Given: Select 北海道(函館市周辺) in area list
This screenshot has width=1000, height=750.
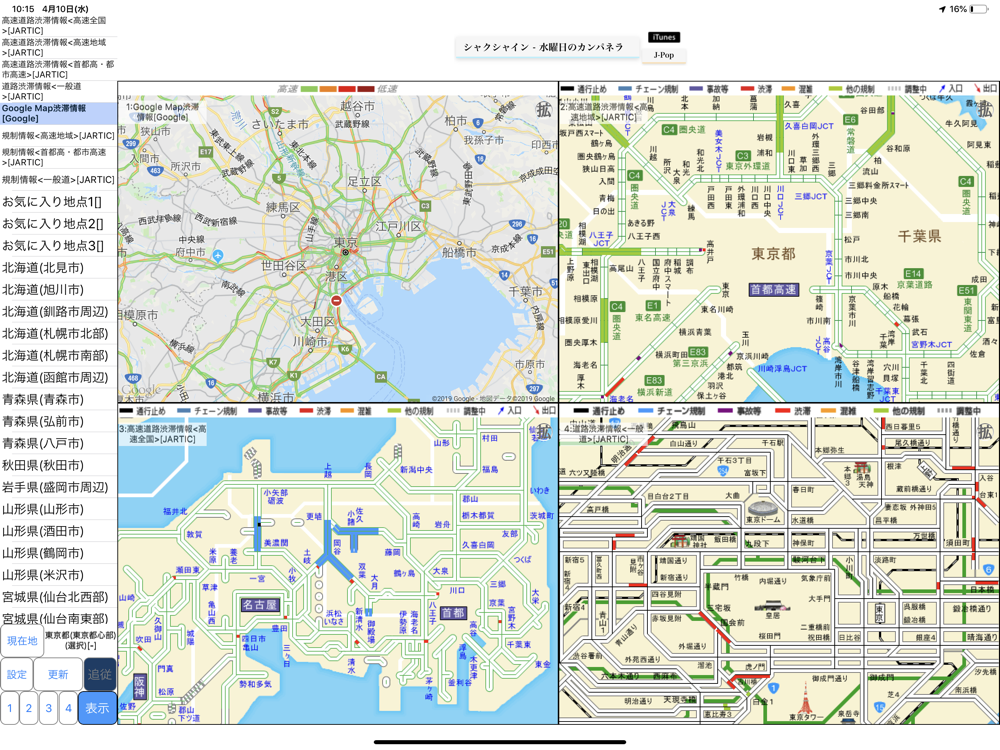Looking at the screenshot, I should (x=58, y=378).
